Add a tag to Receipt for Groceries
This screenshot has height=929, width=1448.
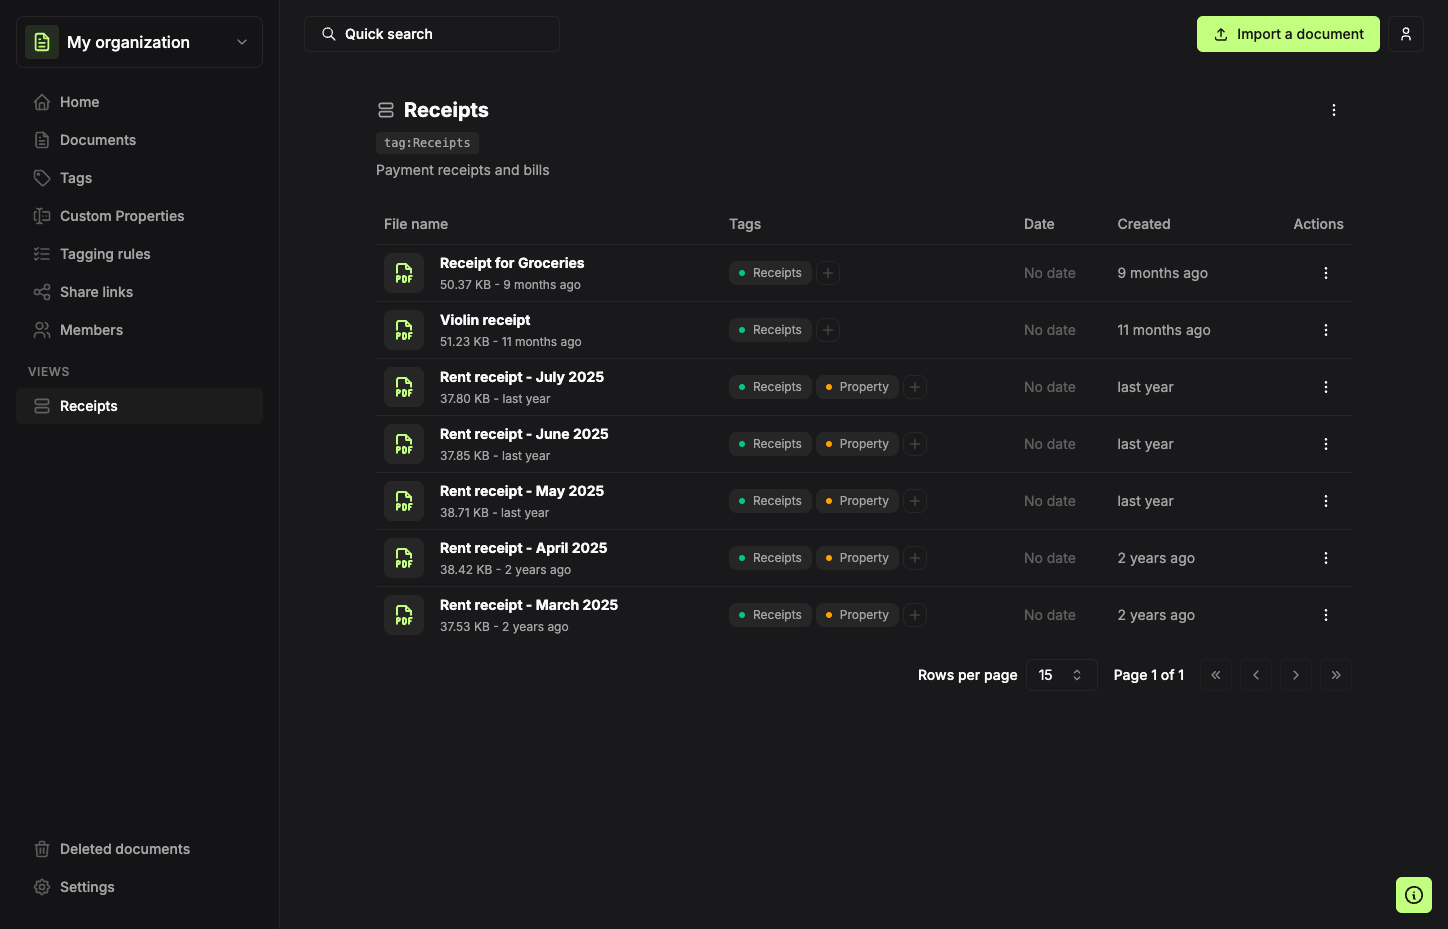828,273
